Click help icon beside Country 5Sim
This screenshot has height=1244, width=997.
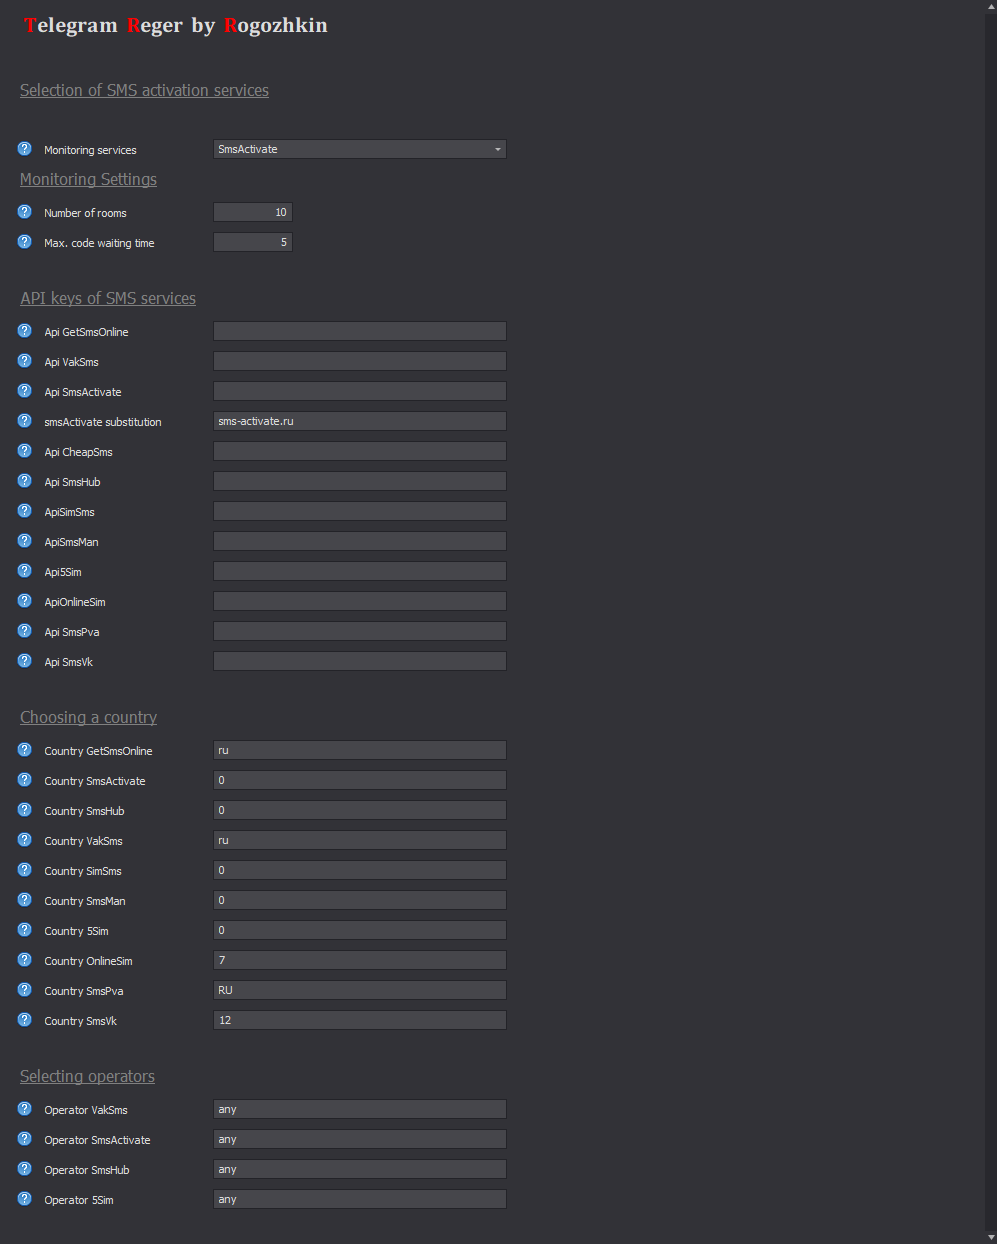[25, 930]
